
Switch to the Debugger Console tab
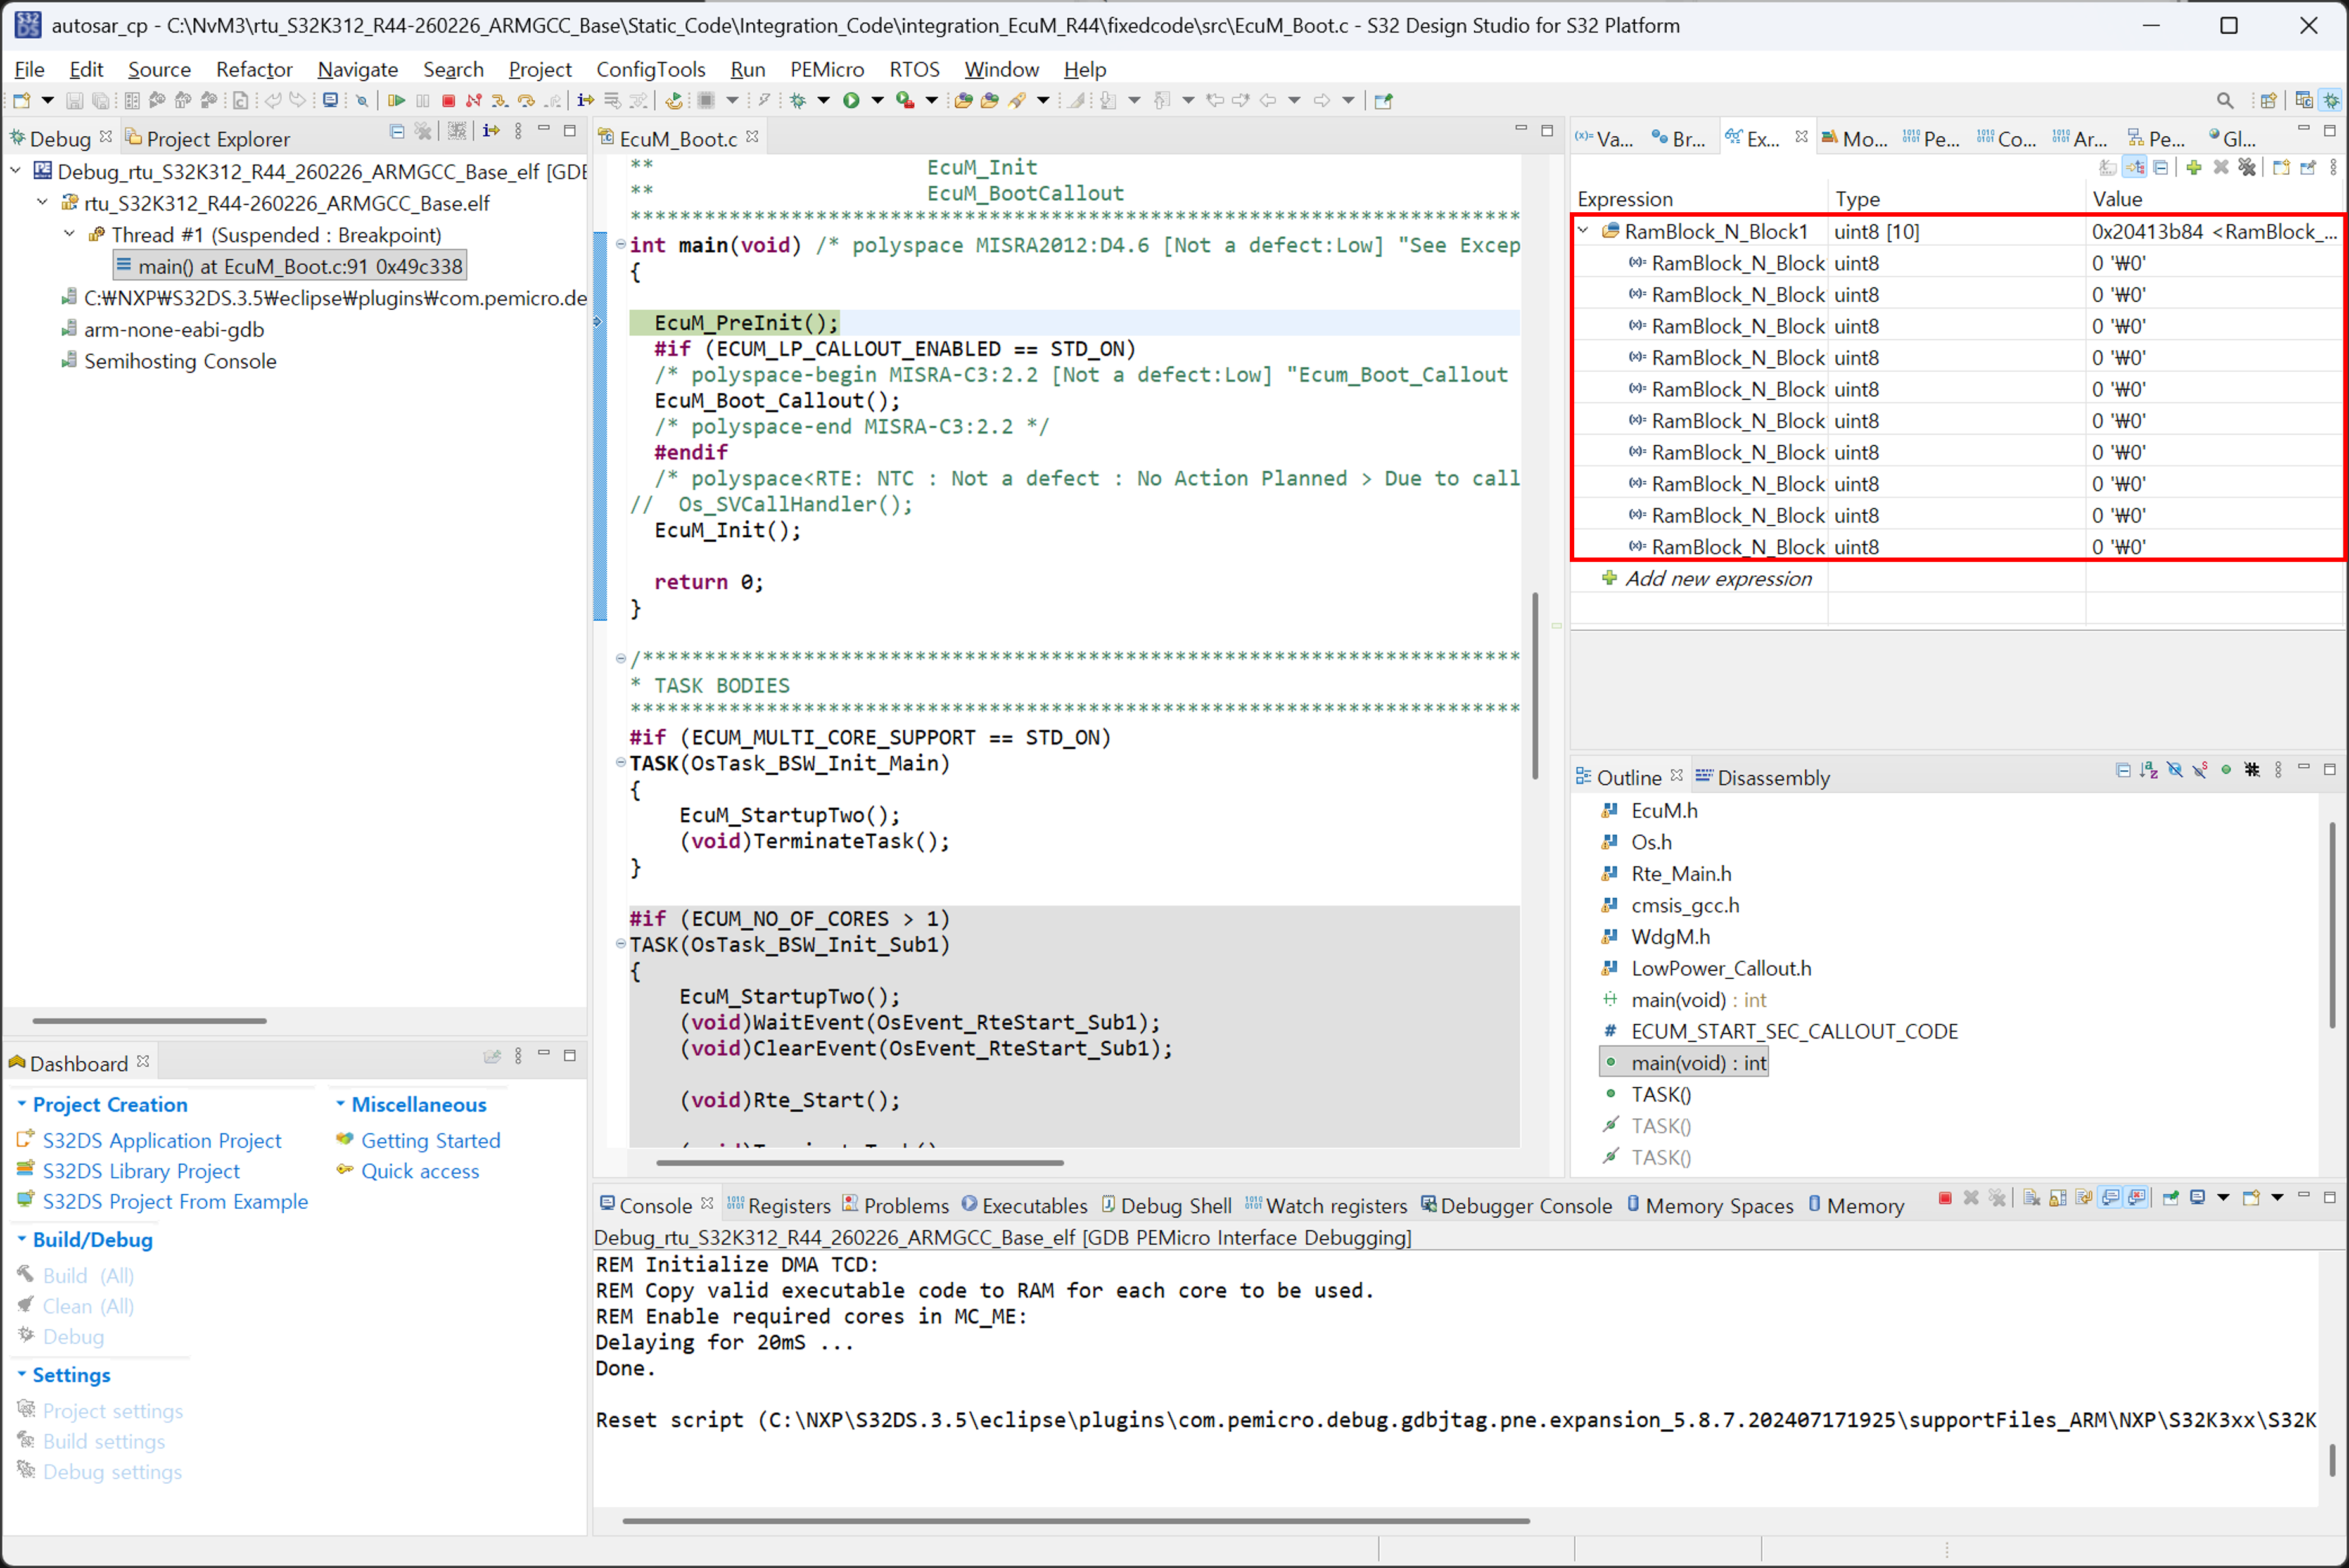1516,1205
